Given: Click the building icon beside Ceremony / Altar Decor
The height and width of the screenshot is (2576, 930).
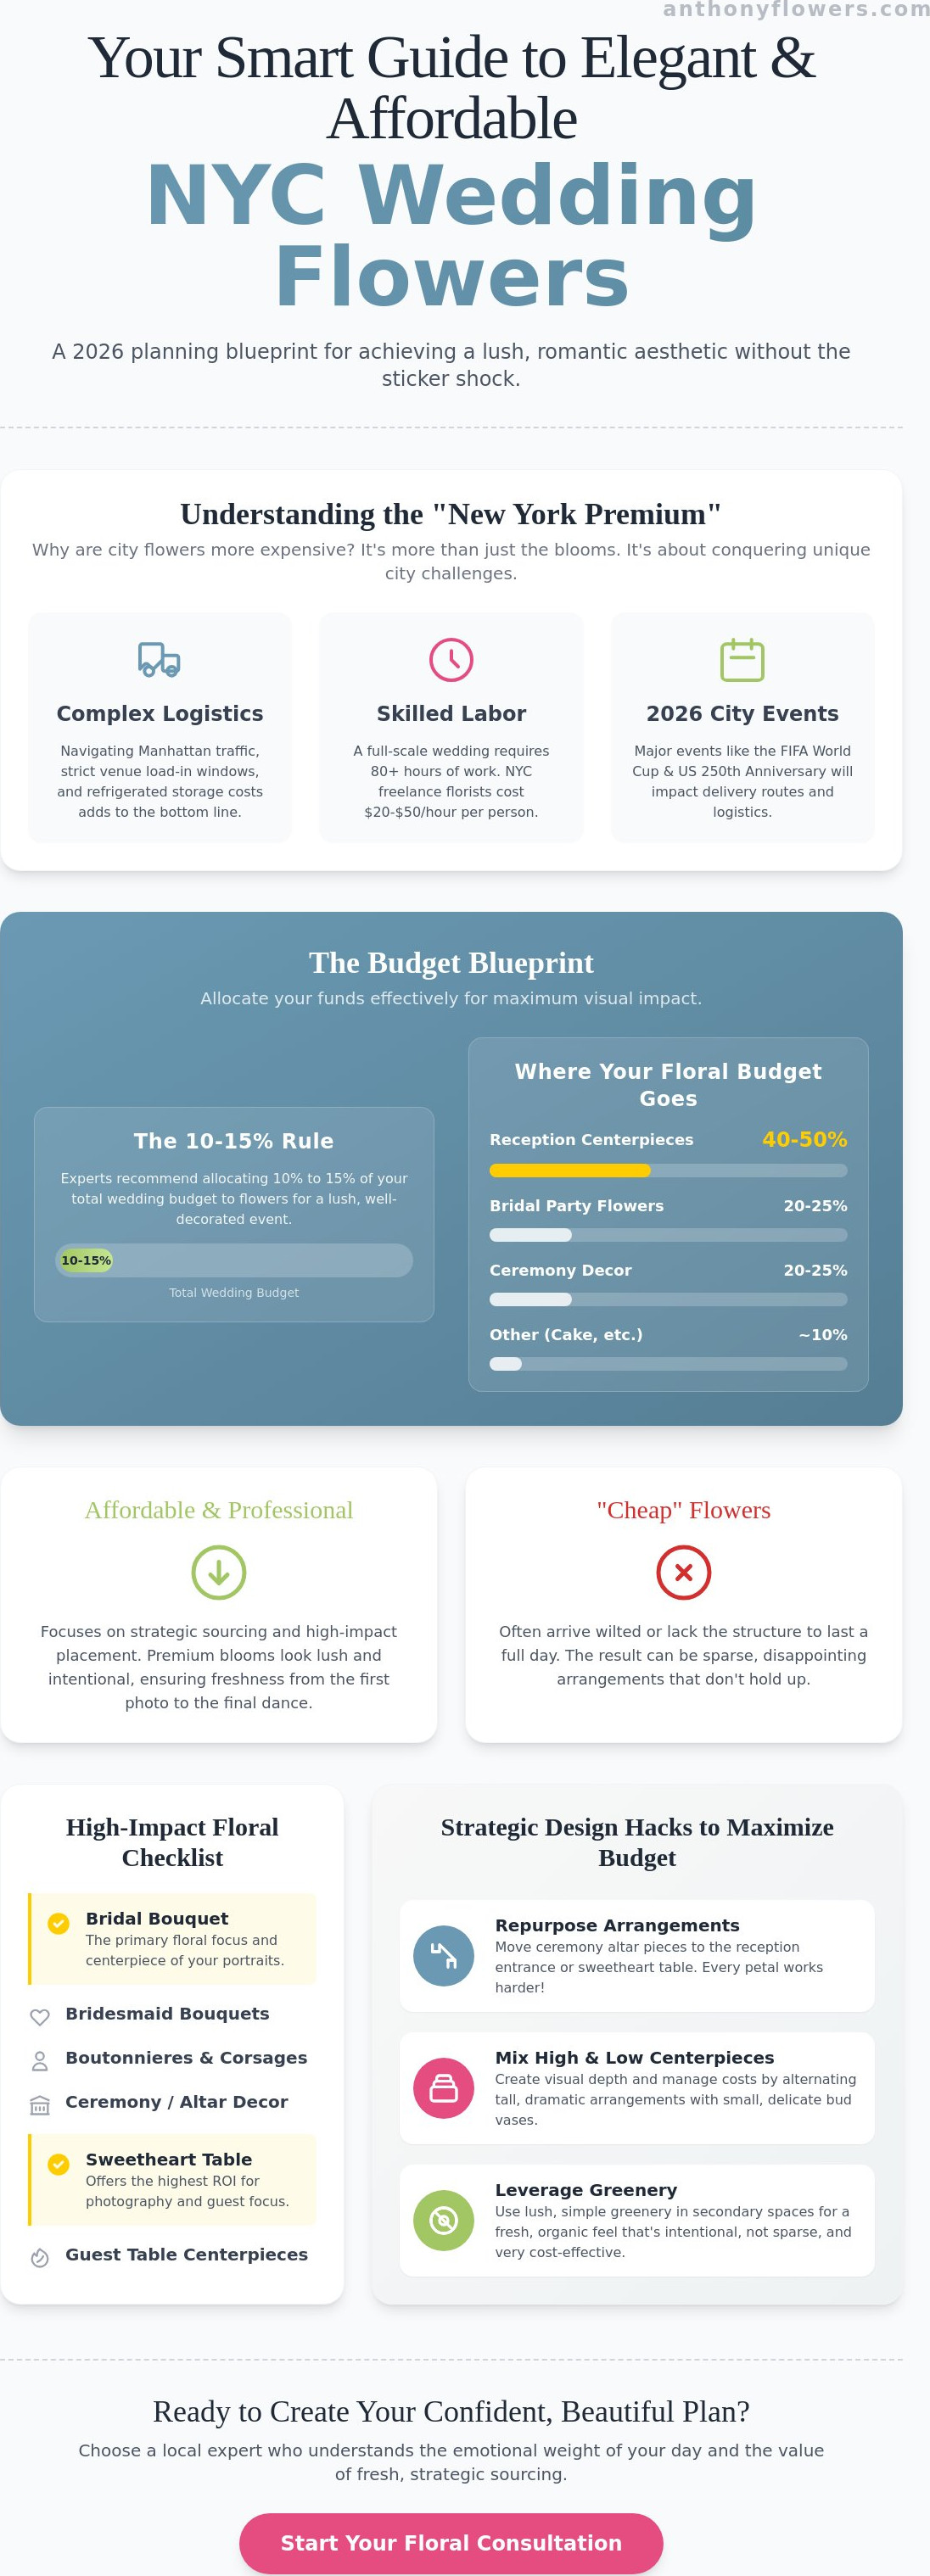Looking at the screenshot, I should [40, 2105].
